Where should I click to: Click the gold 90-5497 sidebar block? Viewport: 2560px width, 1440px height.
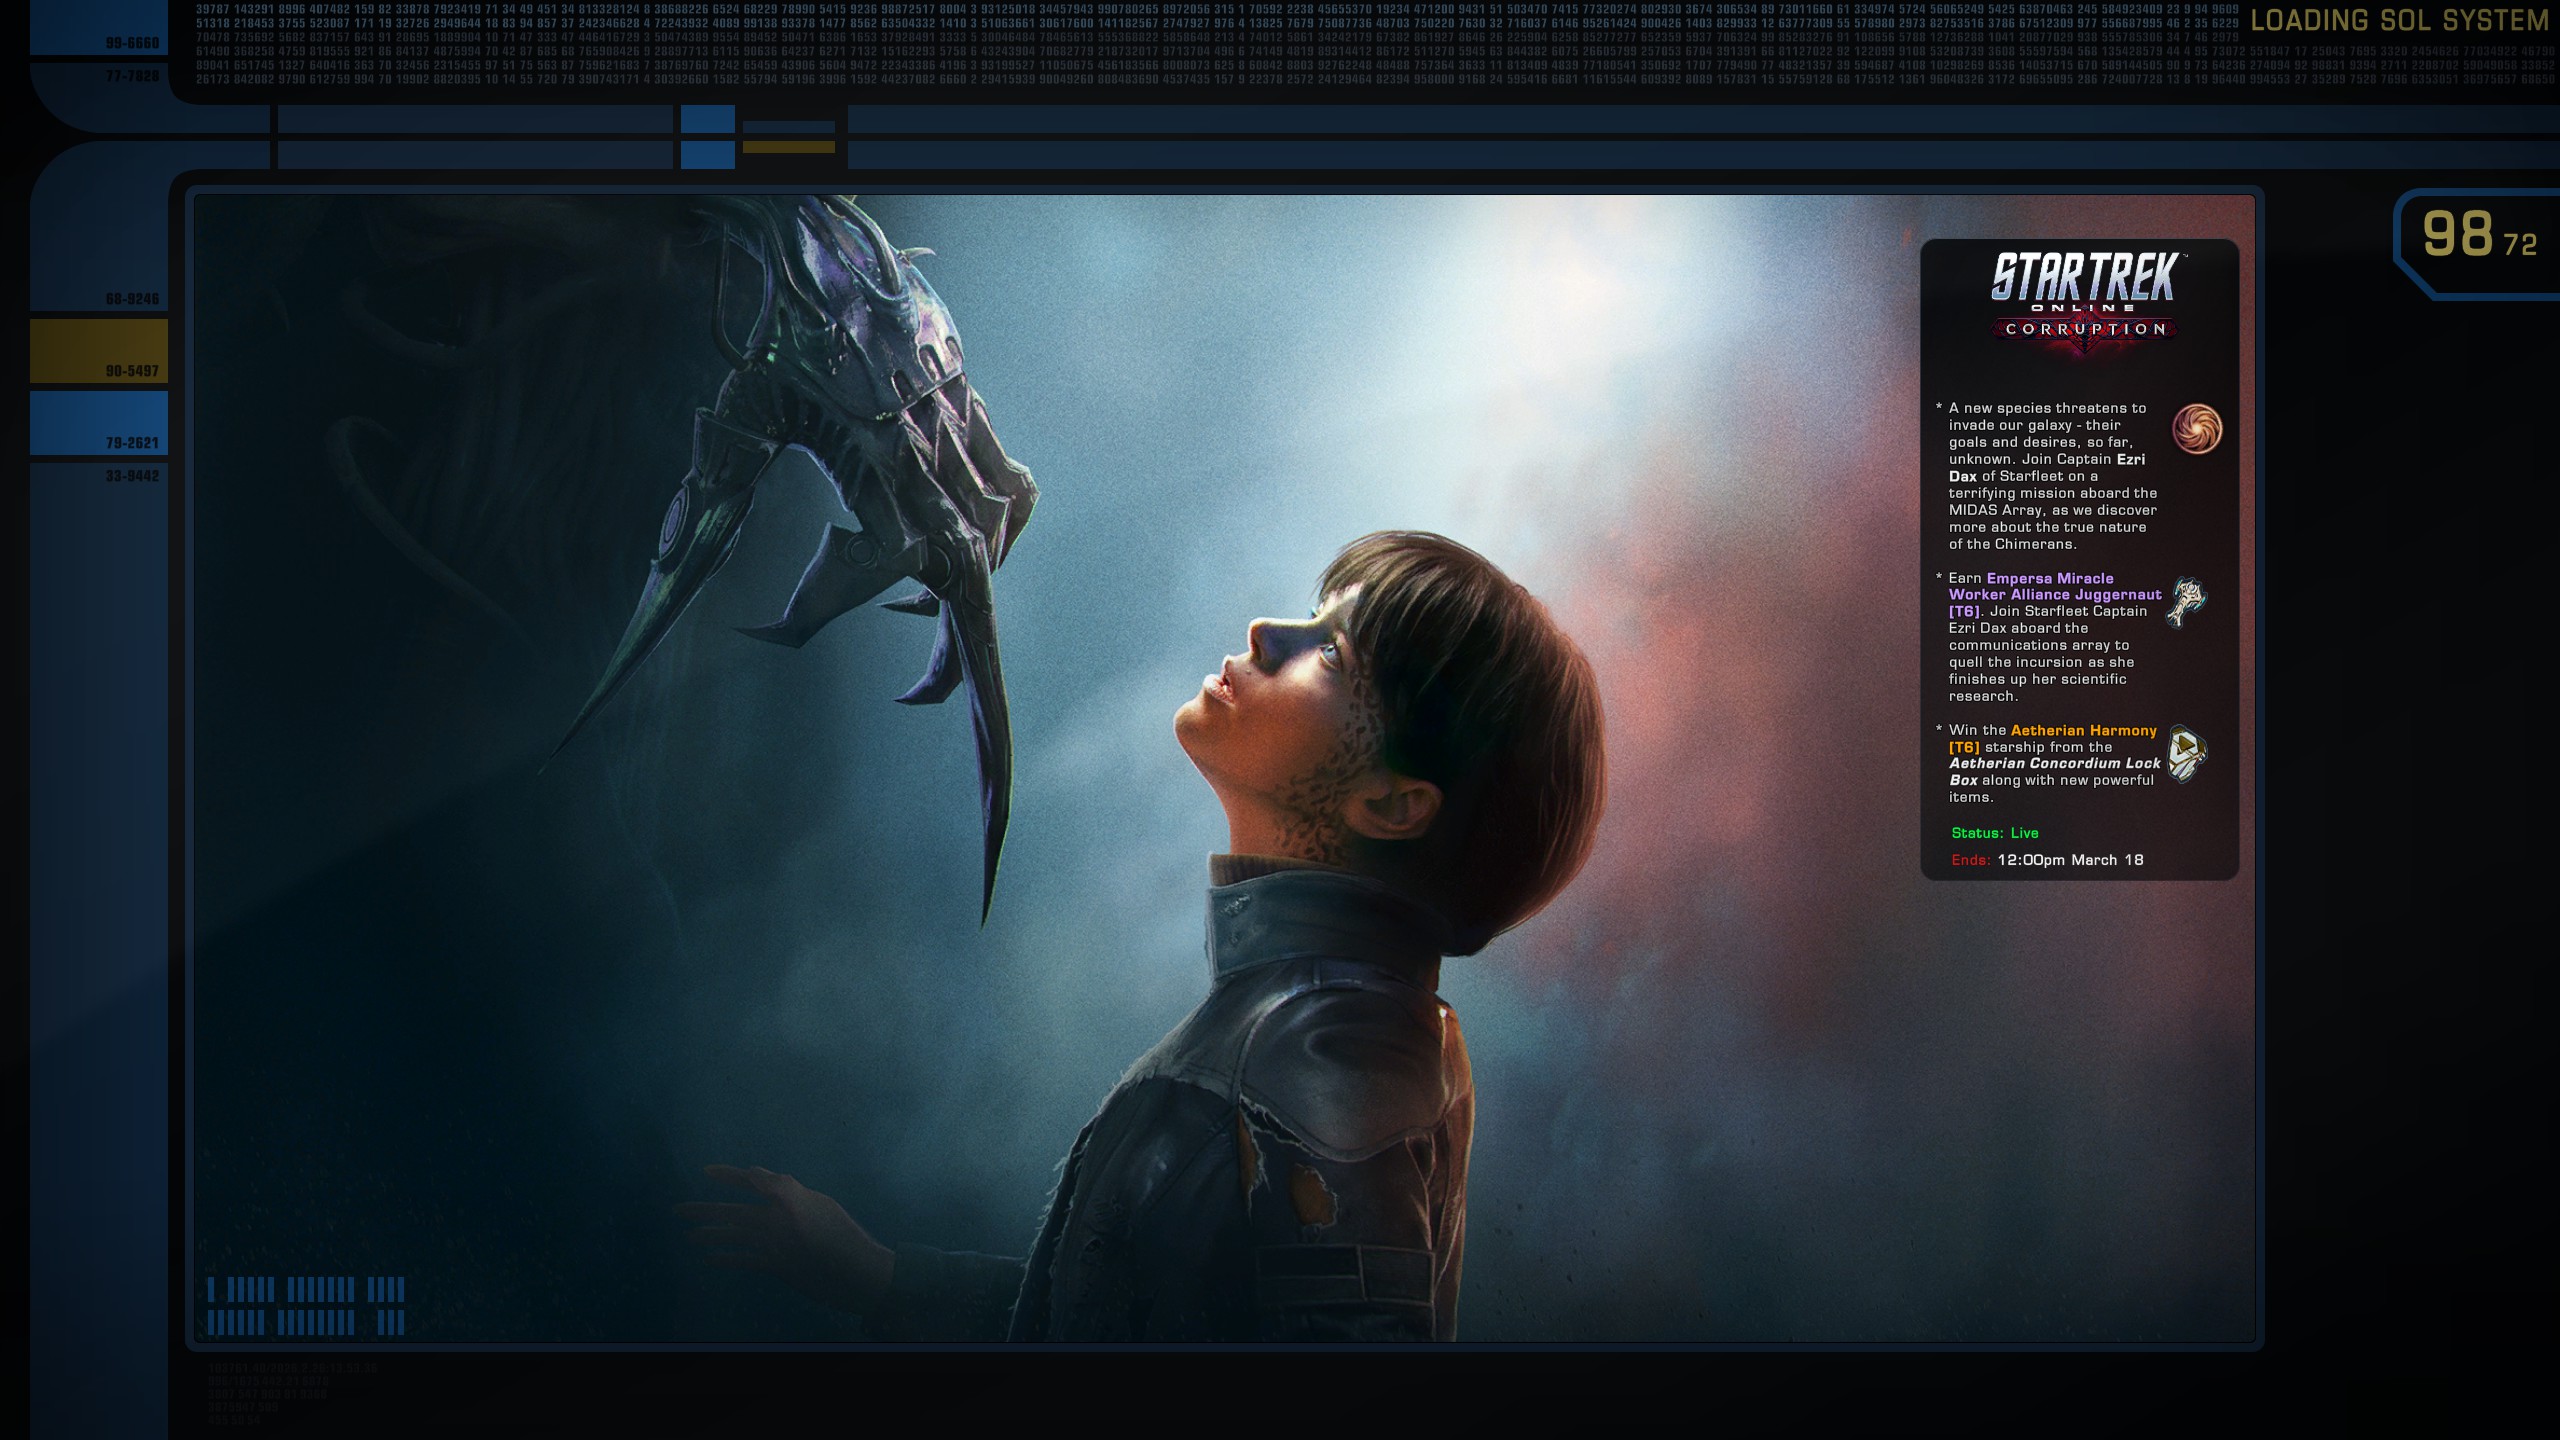pos(98,351)
